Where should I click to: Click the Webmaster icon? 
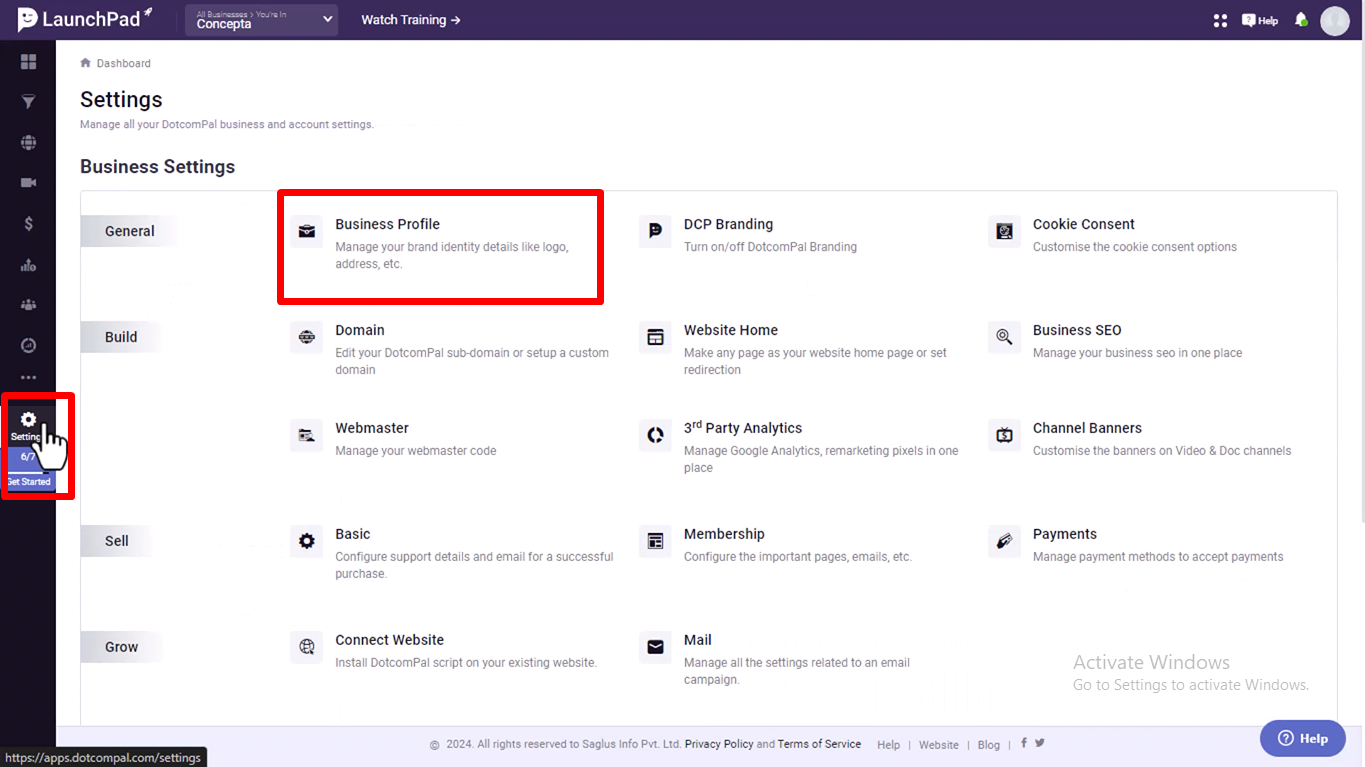pyautogui.click(x=307, y=435)
